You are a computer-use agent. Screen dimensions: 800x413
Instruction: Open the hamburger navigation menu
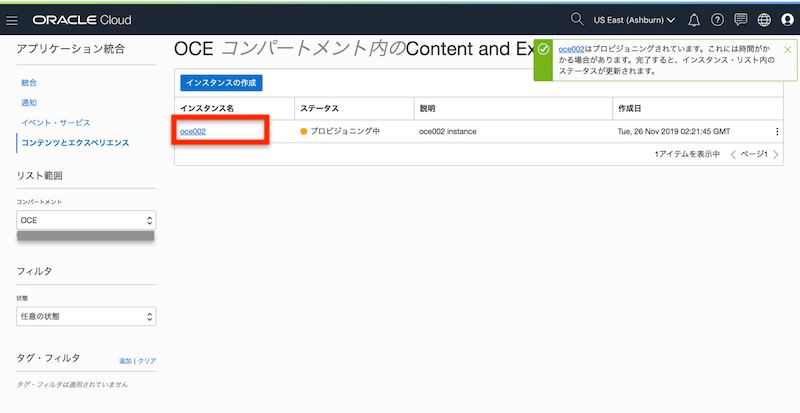(12, 20)
